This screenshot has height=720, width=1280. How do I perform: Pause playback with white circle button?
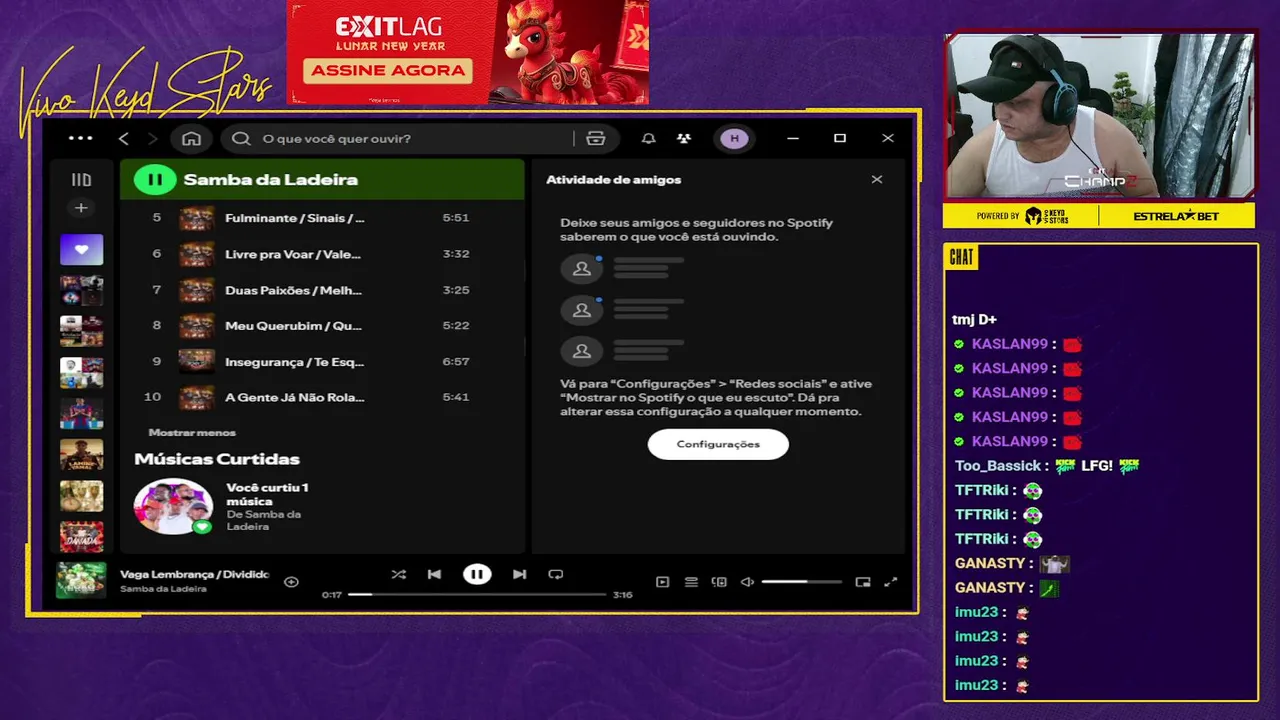pyautogui.click(x=477, y=574)
